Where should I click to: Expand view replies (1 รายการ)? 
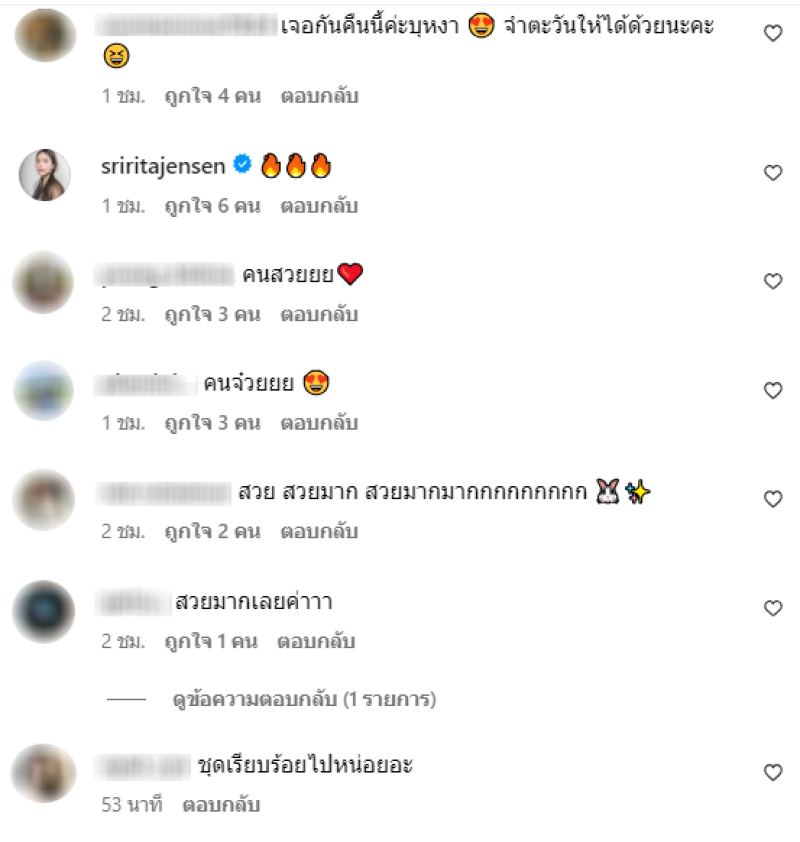(x=304, y=699)
